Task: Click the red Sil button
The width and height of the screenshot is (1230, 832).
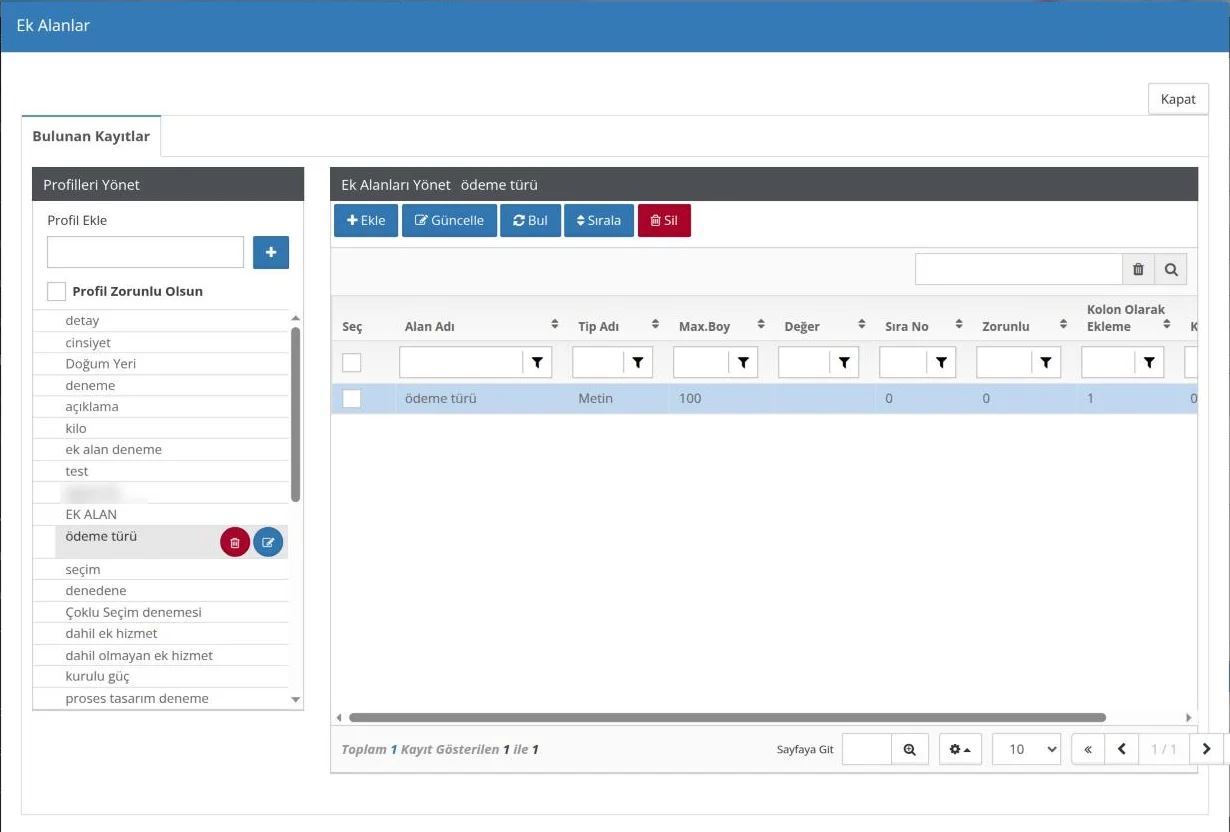Action: (664, 221)
